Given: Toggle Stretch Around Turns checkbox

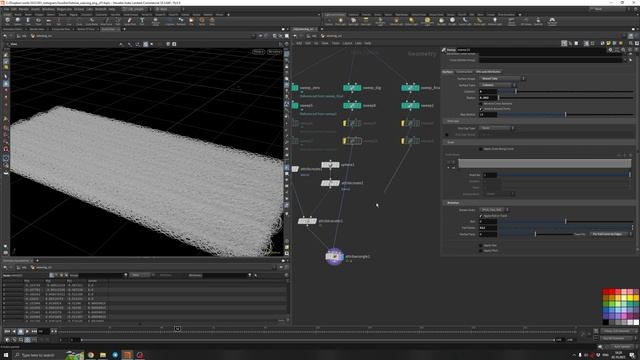Looking at the screenshot, I should pyautogui.click(x=481, y=109).
